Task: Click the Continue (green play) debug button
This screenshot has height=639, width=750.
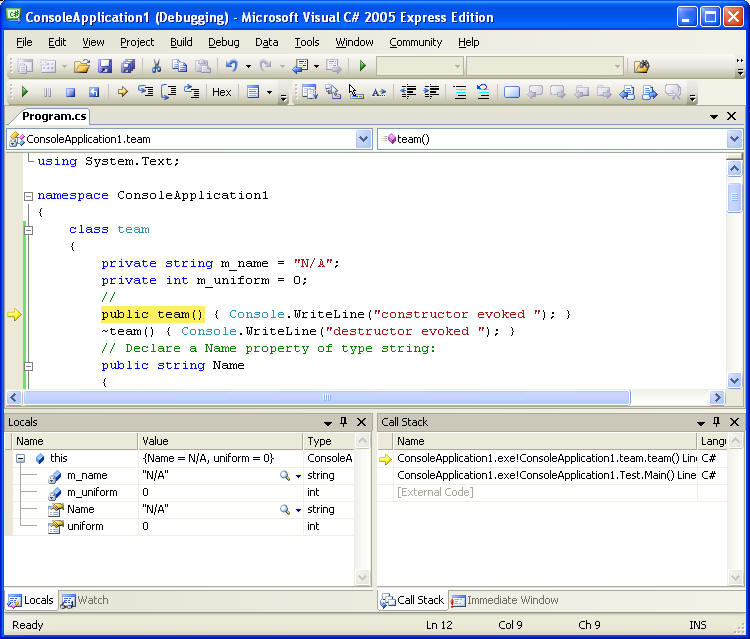Action: point(25,92)
